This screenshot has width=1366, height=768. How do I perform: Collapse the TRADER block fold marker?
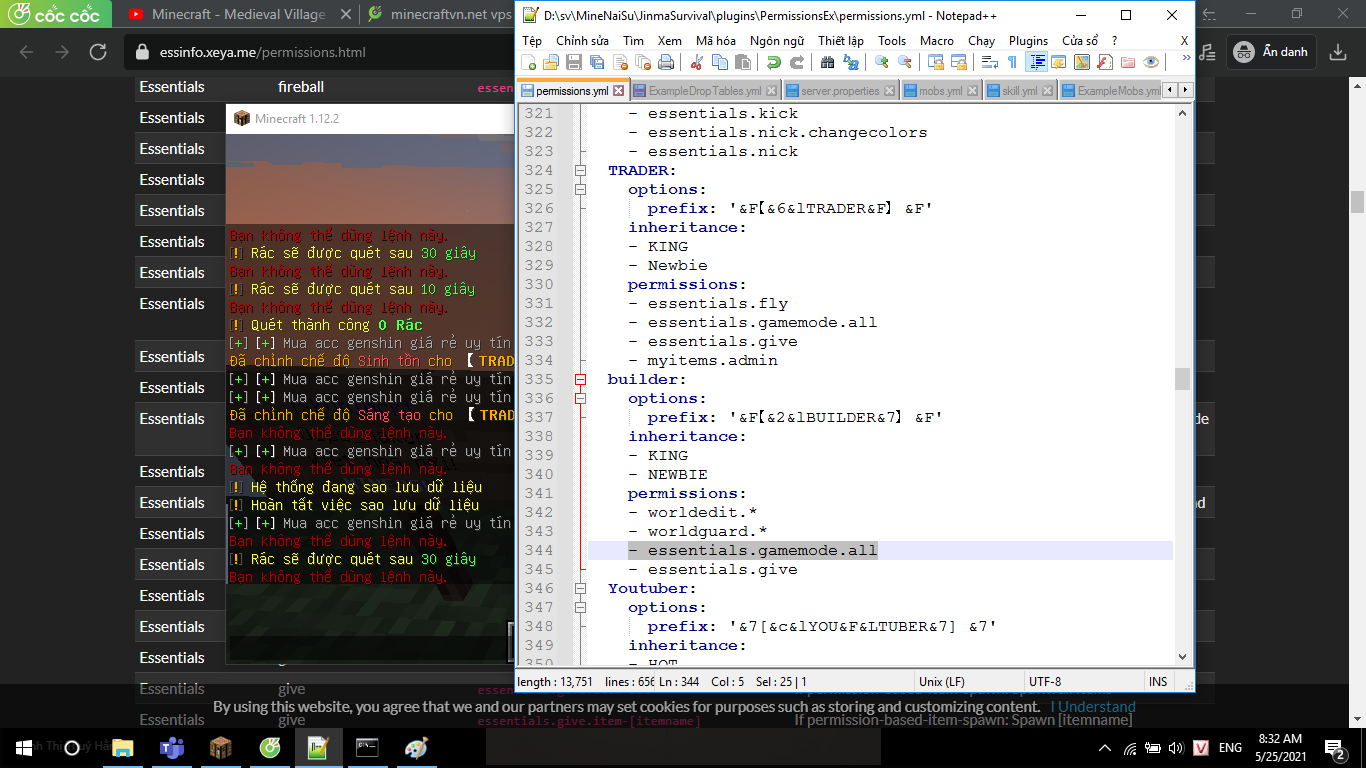[x=580, y=171]
